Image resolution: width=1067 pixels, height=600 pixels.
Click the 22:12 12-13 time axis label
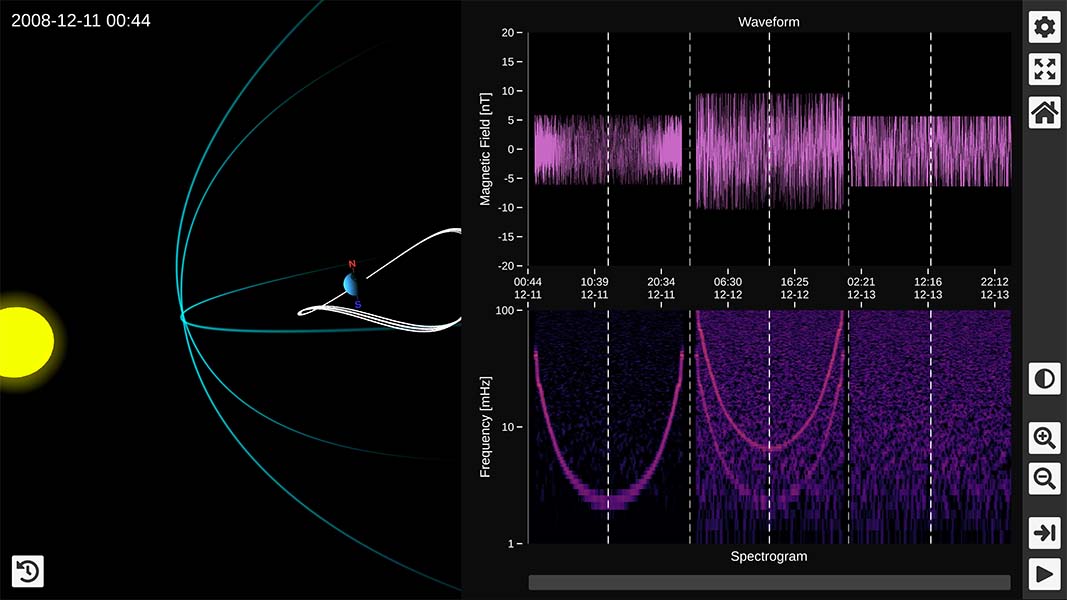[994, 288]
